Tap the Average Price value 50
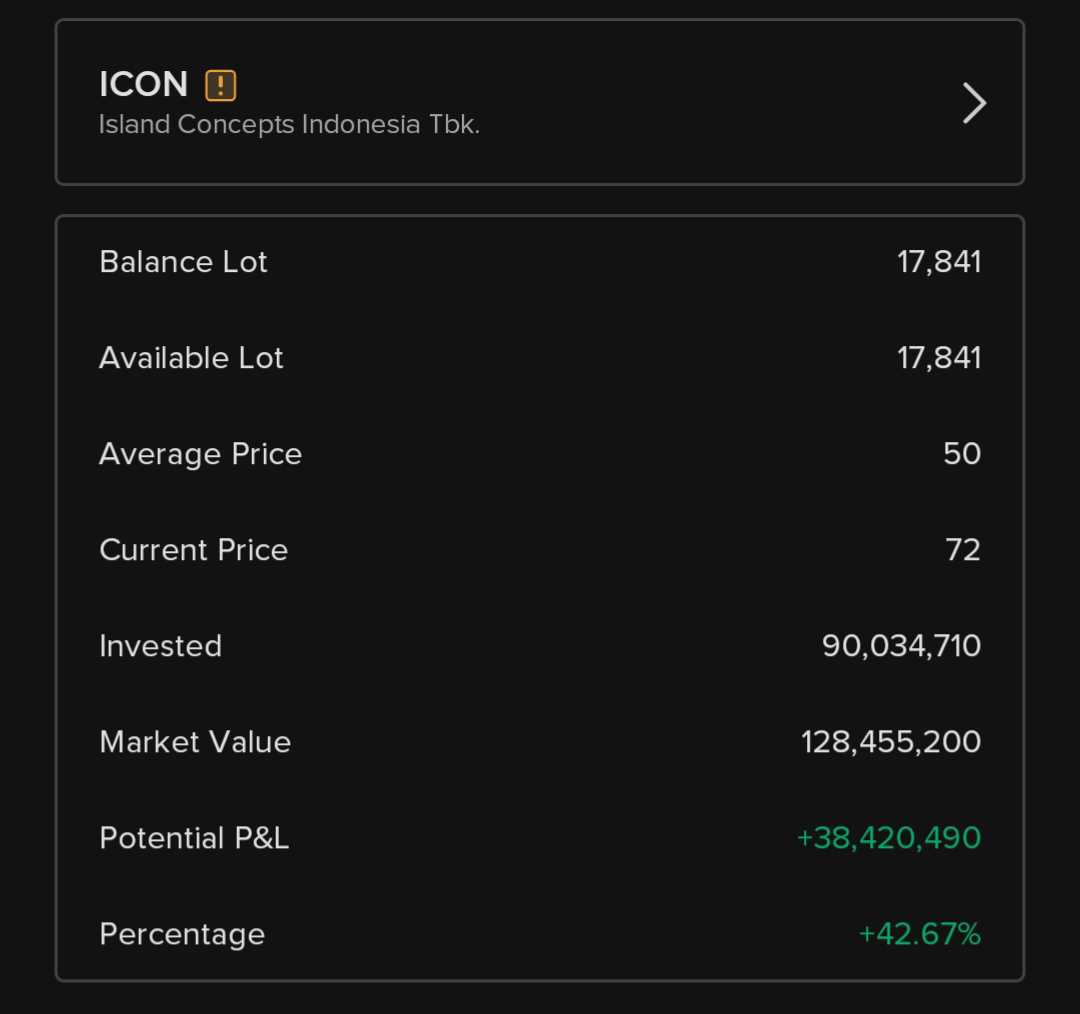 pos(961,454)
